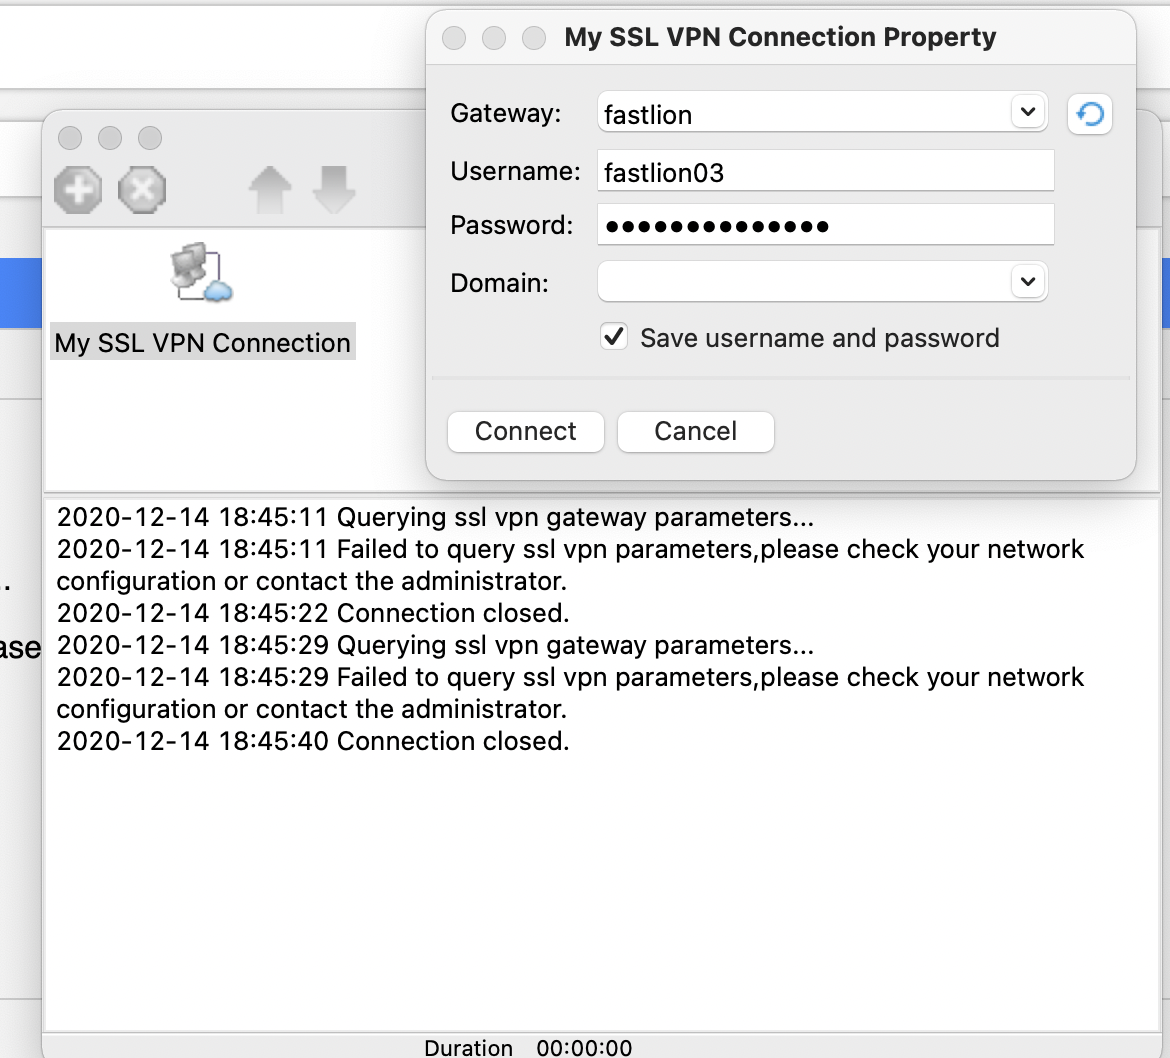Click the add connection plus icon
Screen dimensions: 1170x1058
click(78, 189)
